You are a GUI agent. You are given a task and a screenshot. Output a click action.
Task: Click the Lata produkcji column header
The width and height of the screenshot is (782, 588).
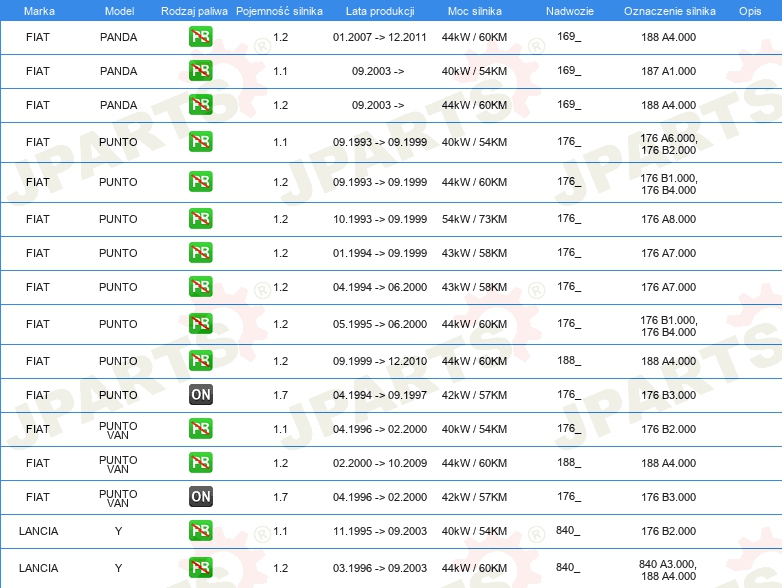click(x=380, y=11)
